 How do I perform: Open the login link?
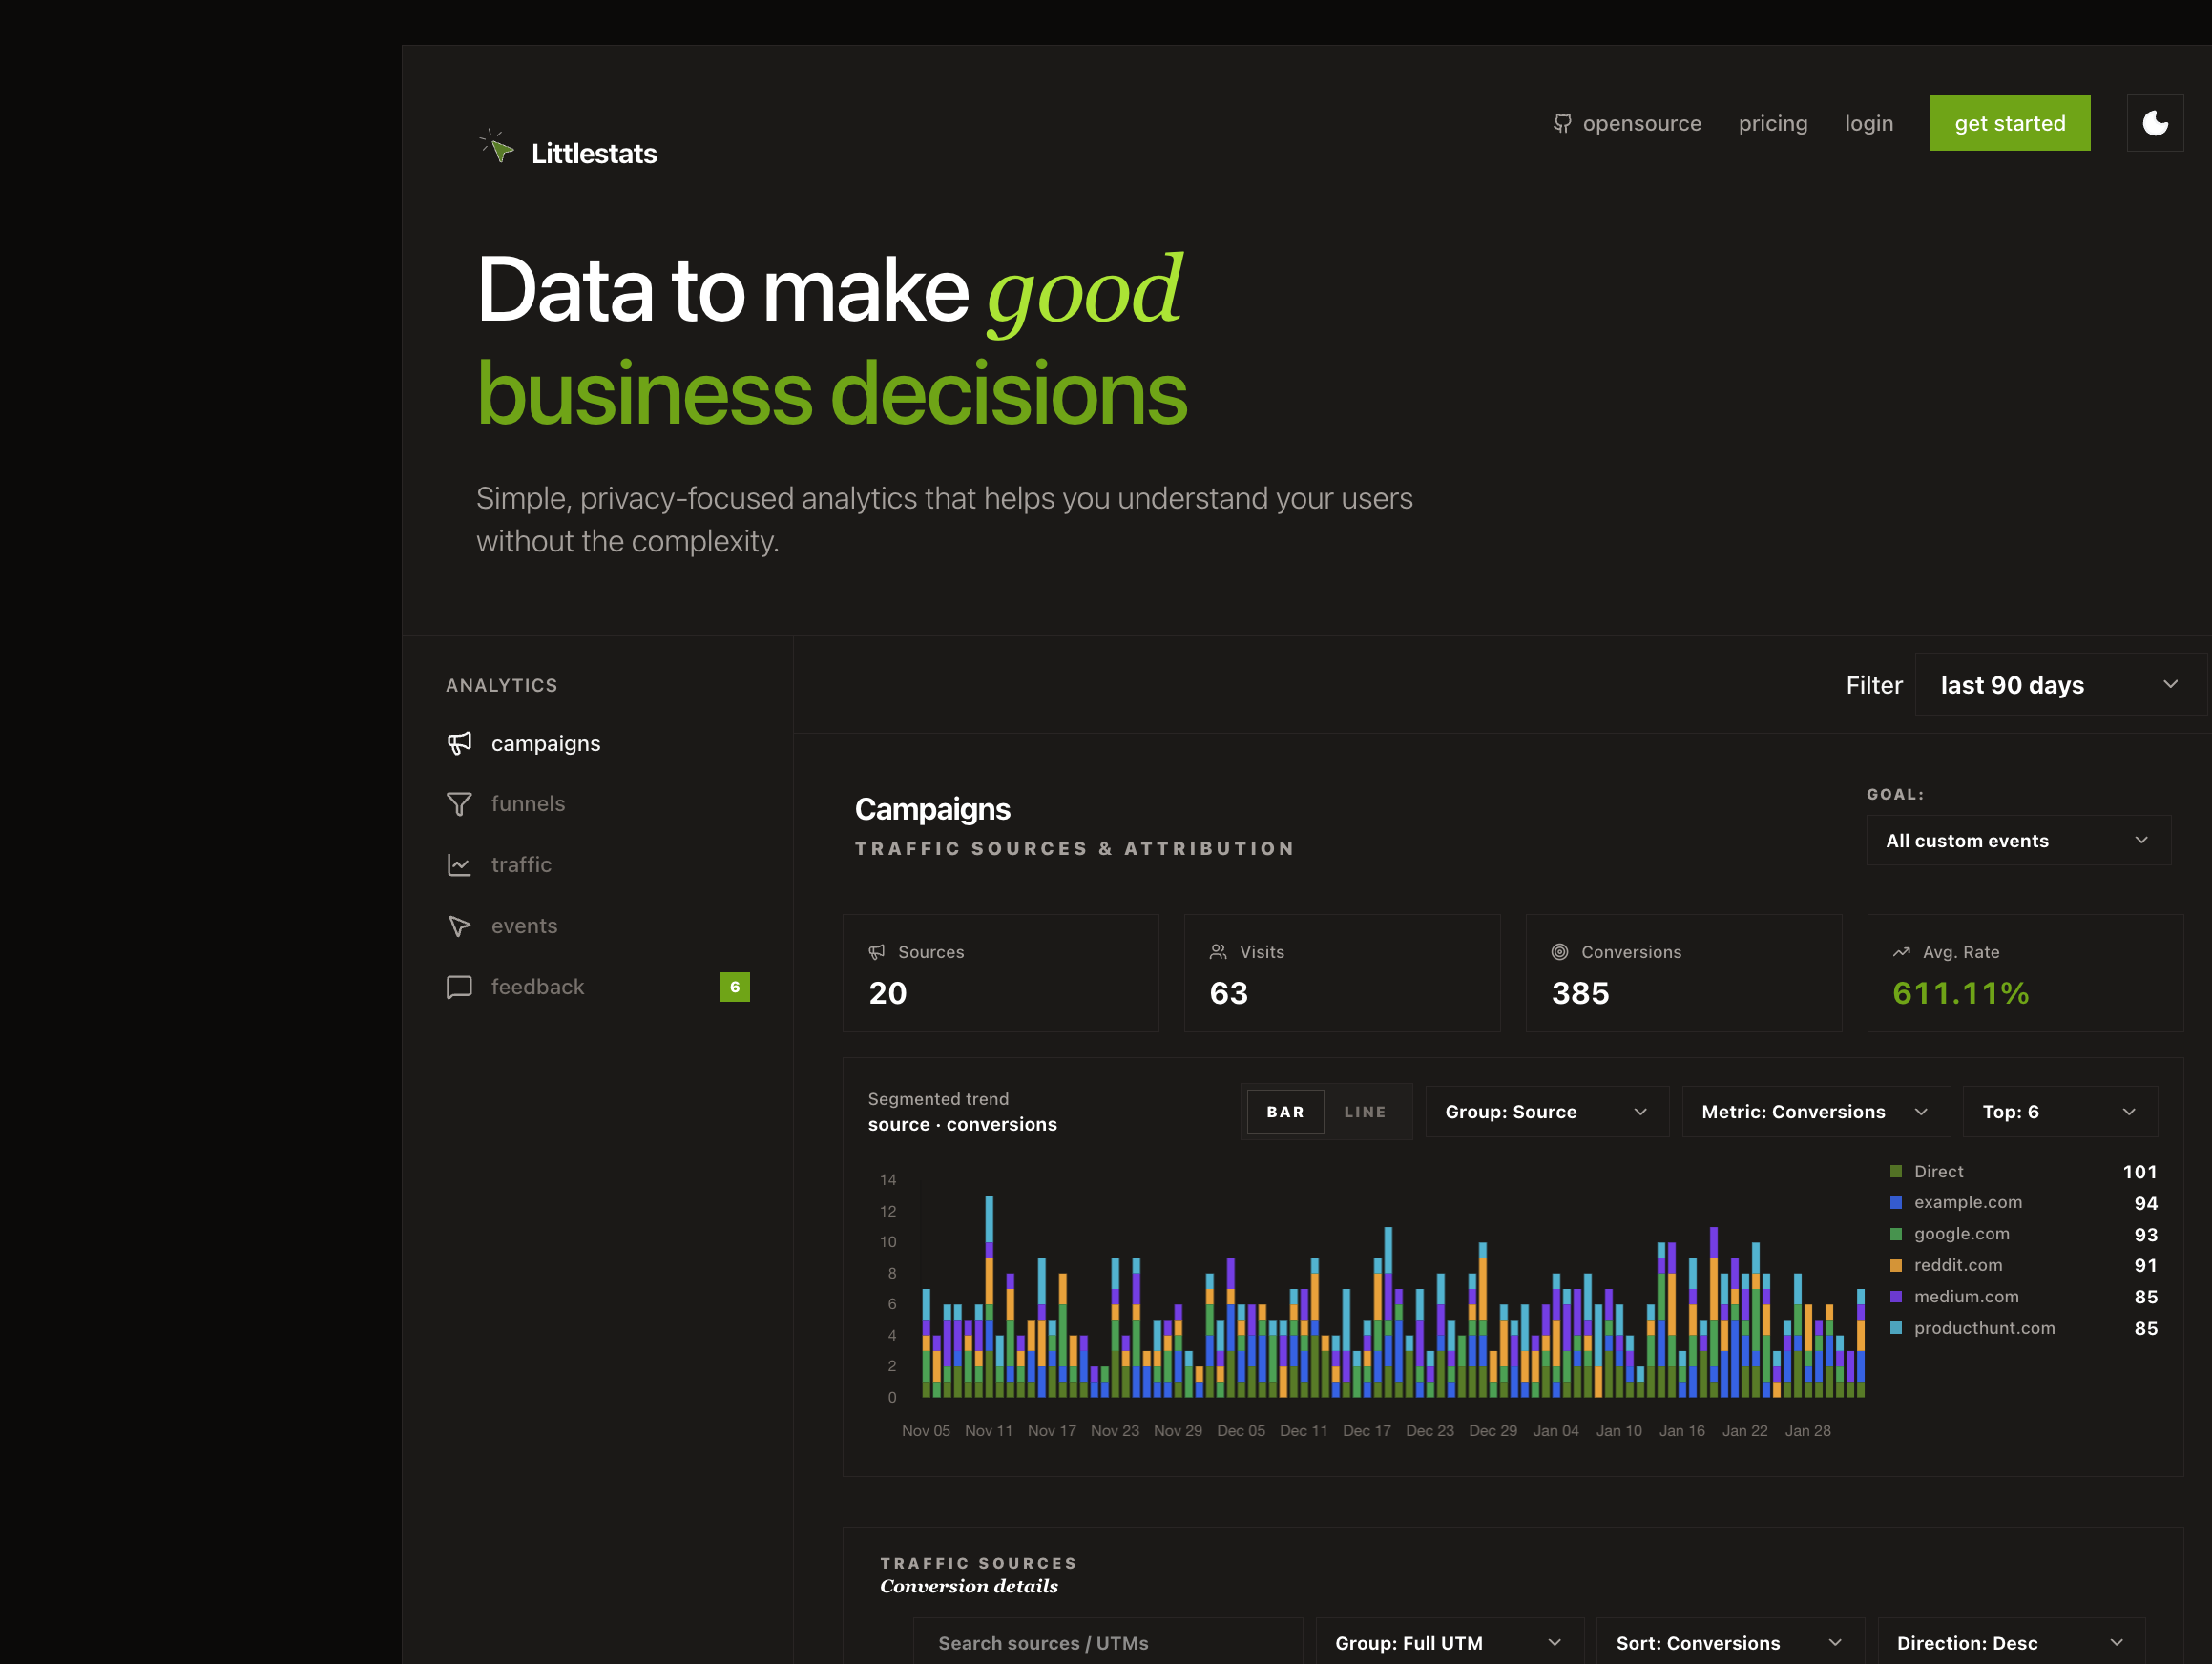[x=1869, y=123]
